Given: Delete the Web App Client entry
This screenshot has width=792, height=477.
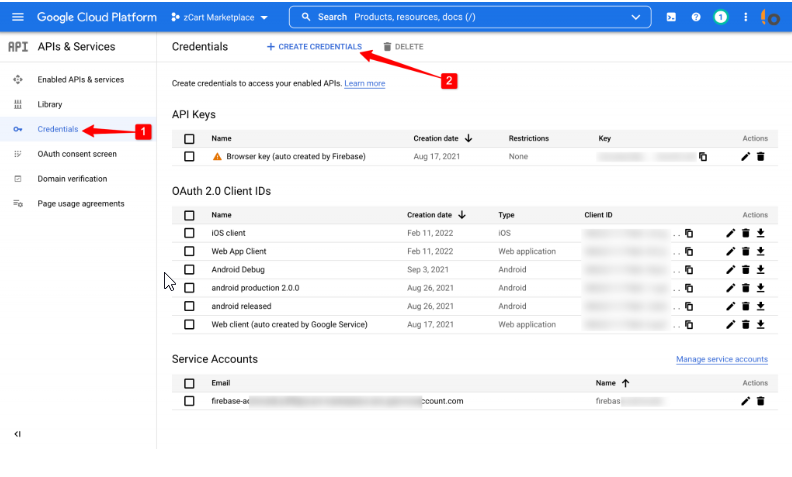Looking at the screenshot, I should [x=745, y=252].
